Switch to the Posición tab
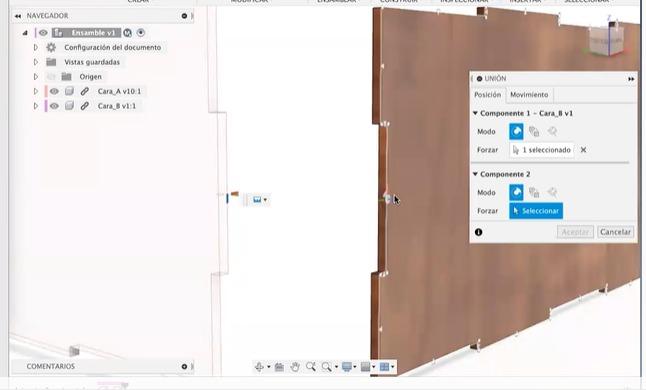The height and width of the screenshot is (390, 646). [x=487, y=95]
